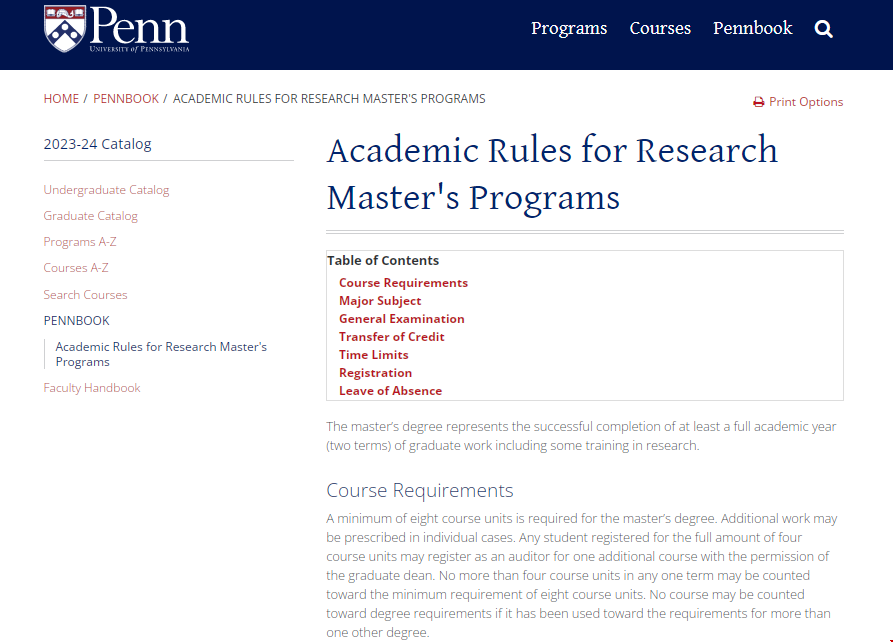Go to Pennbook in top navigation

(752, 28)
